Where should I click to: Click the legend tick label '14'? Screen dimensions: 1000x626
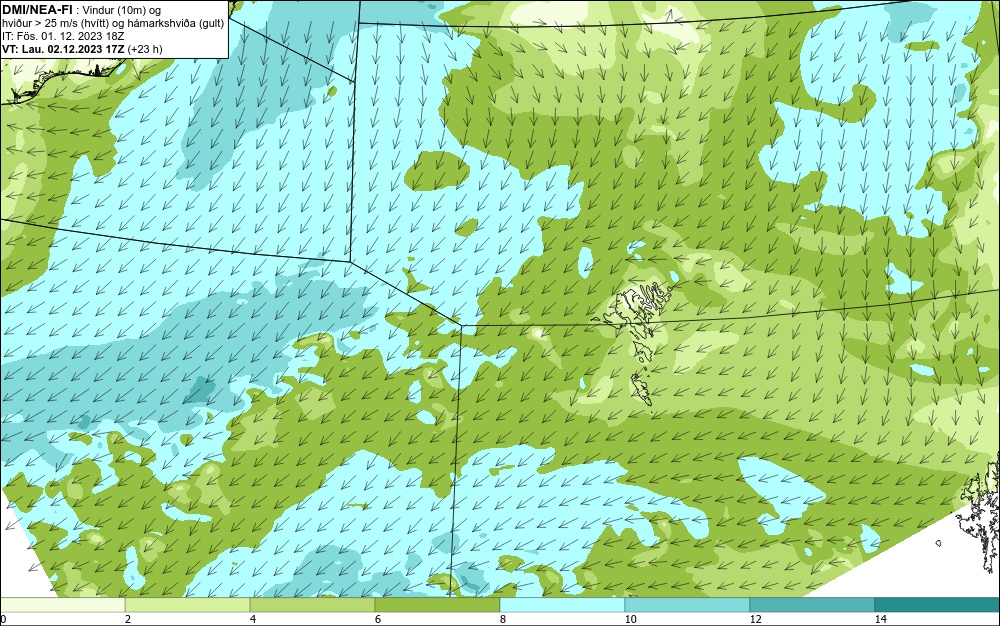[x=880, y=620]
